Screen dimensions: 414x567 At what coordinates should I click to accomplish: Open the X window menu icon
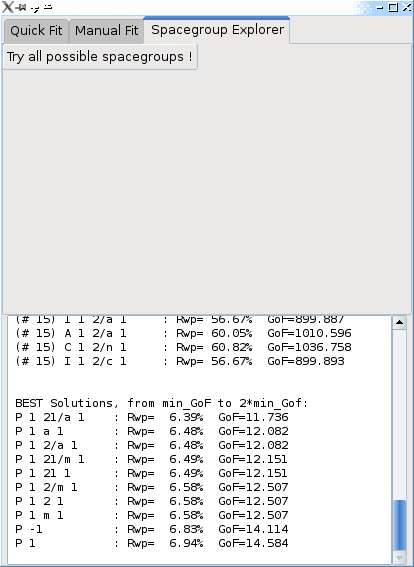(x=8, y=7)
